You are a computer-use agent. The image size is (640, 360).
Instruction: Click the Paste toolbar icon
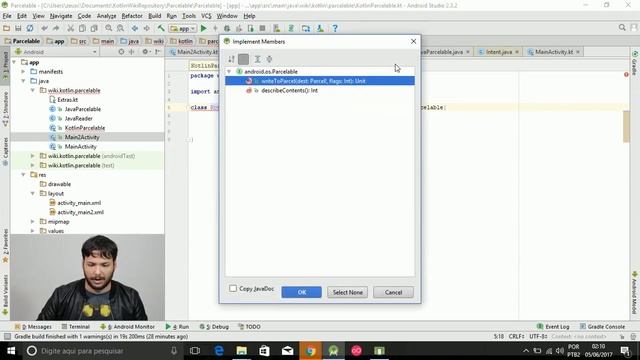pyautogui.click(x=94, y=28)
